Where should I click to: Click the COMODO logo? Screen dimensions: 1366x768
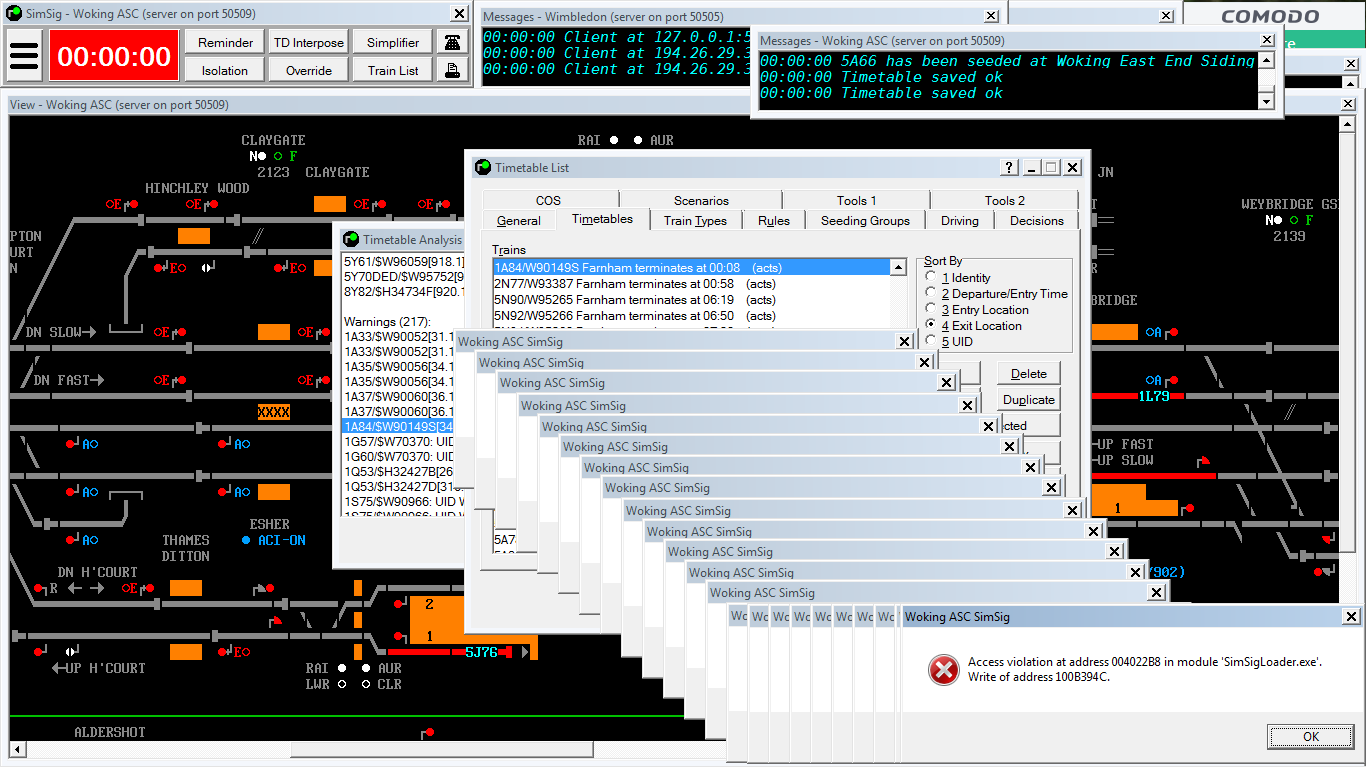pos(1270,16)
